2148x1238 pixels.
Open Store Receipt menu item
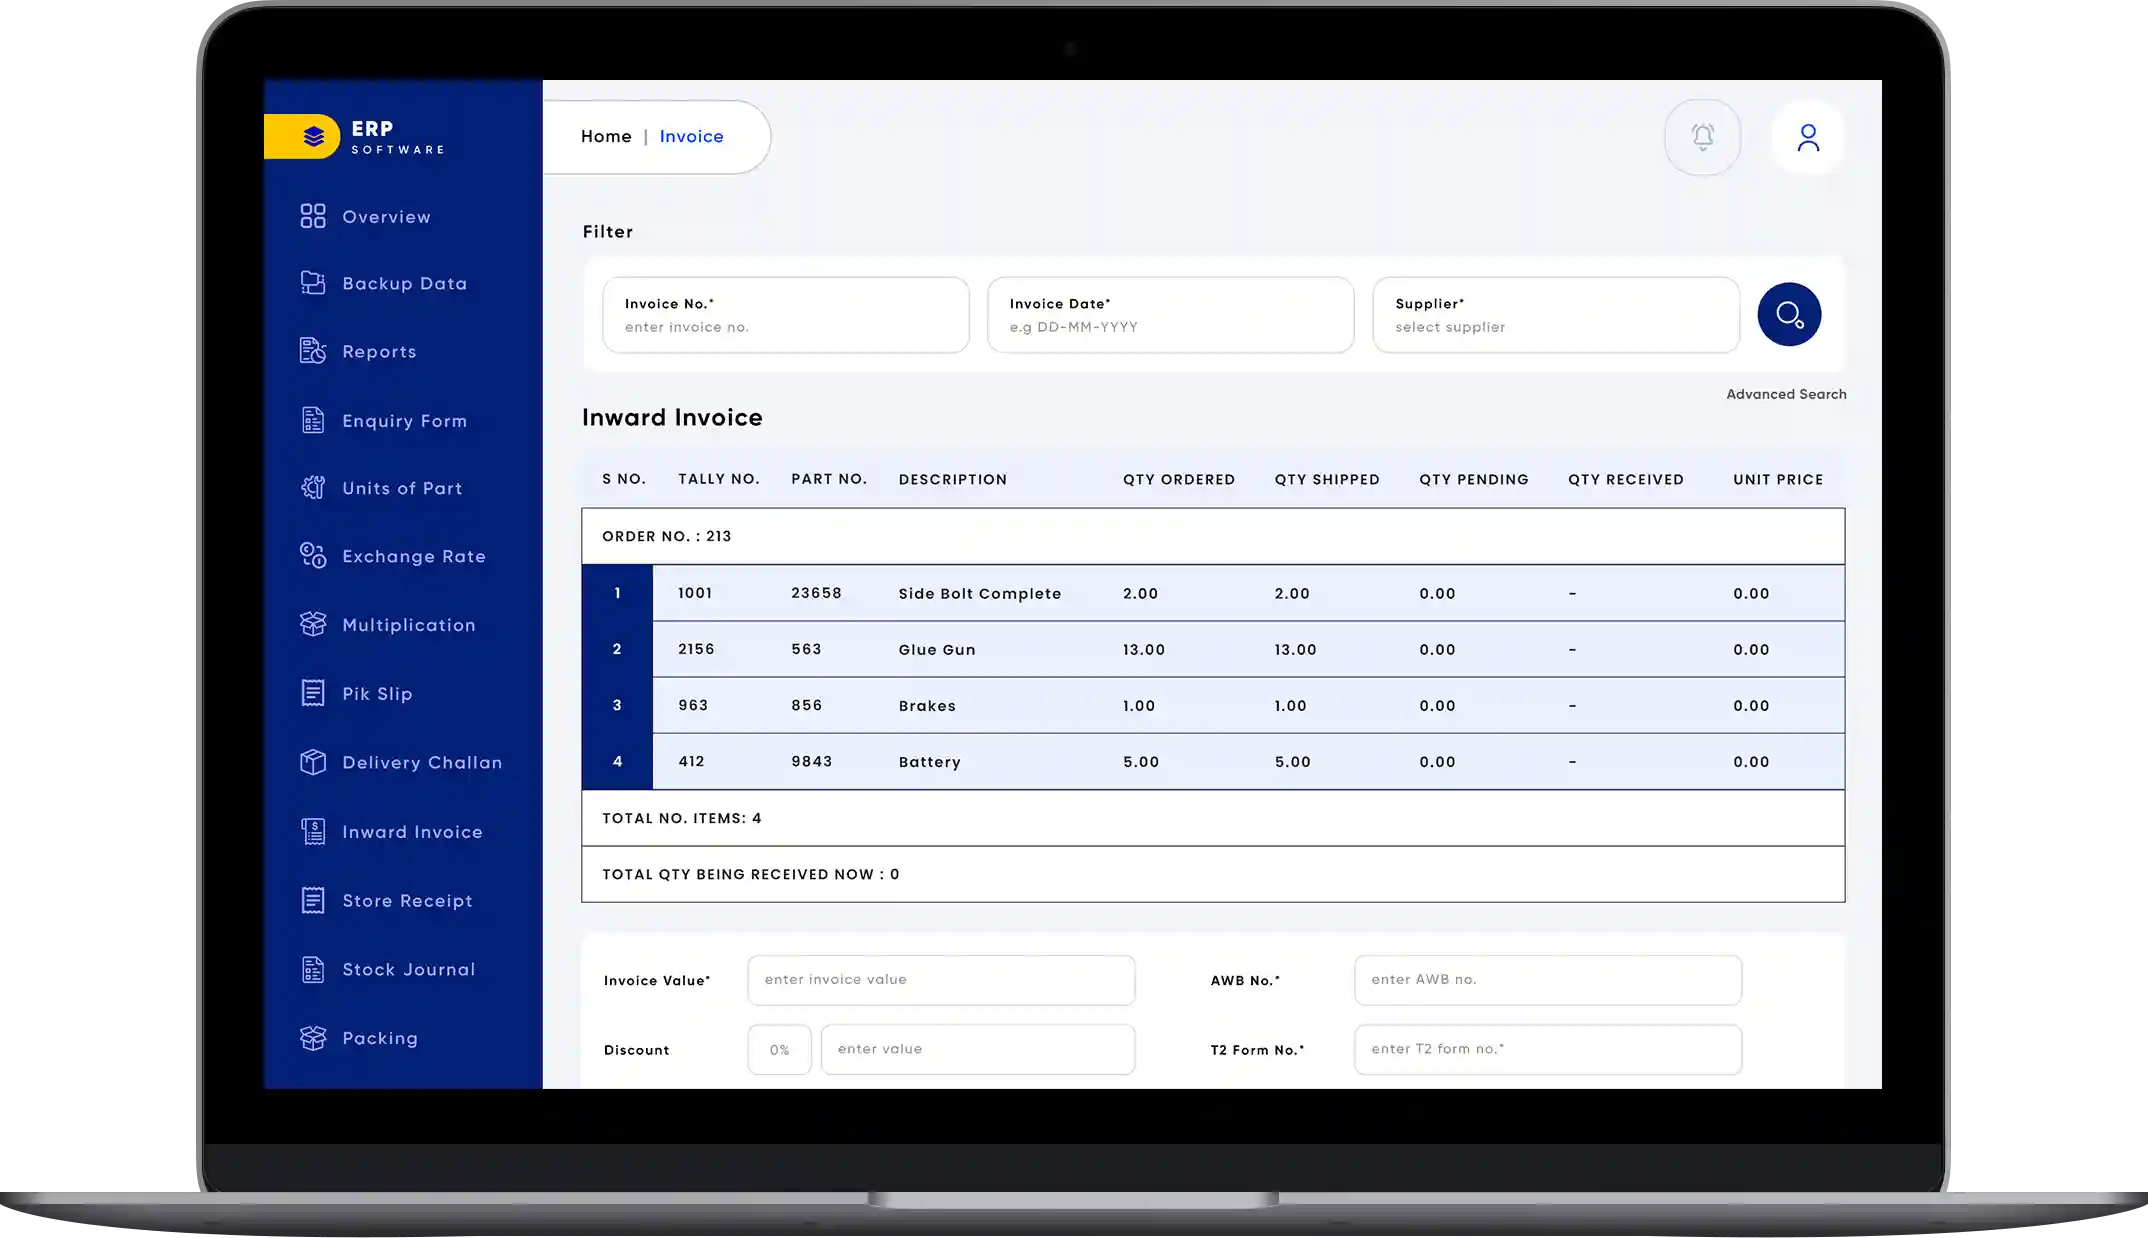407,901
